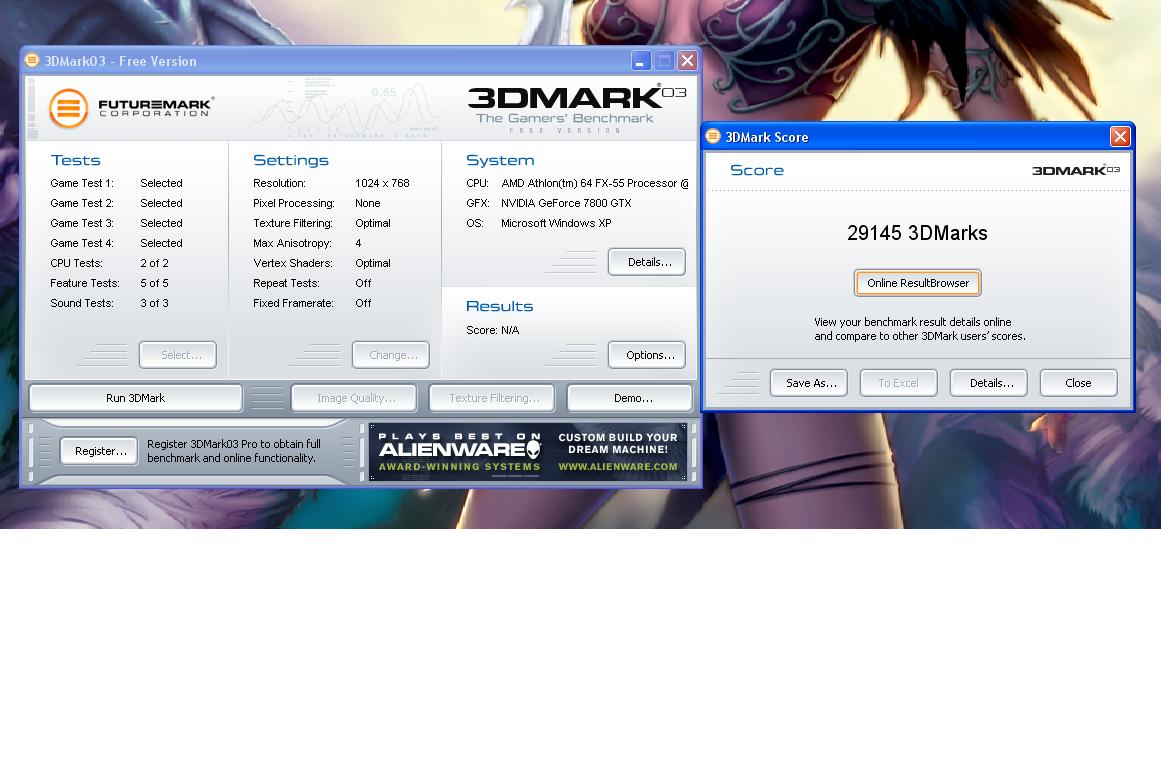
Task: Click the 3DMark Score window title icon
Action: pos(713,136)
